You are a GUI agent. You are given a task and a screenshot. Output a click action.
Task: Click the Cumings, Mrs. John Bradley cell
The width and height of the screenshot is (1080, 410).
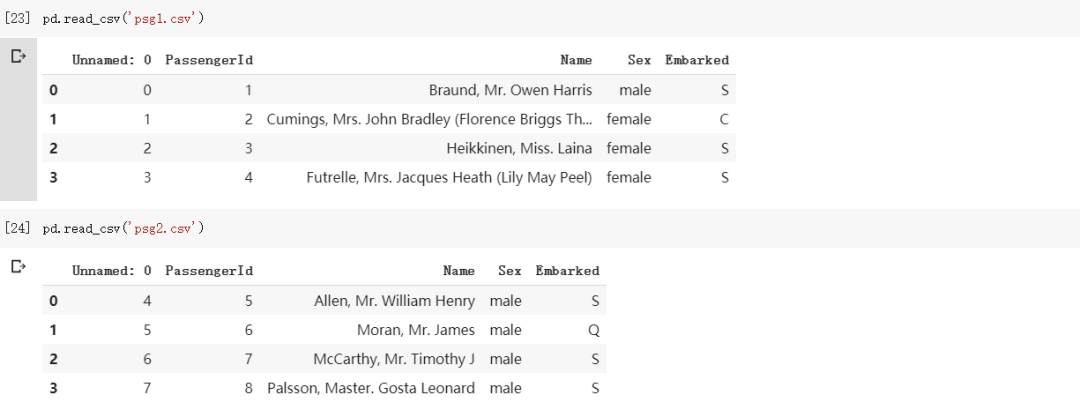tap(430, 119)
